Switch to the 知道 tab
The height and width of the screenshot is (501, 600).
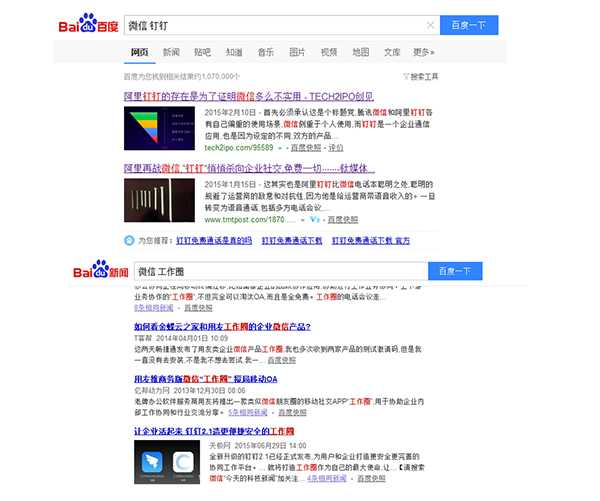(234, 52)
